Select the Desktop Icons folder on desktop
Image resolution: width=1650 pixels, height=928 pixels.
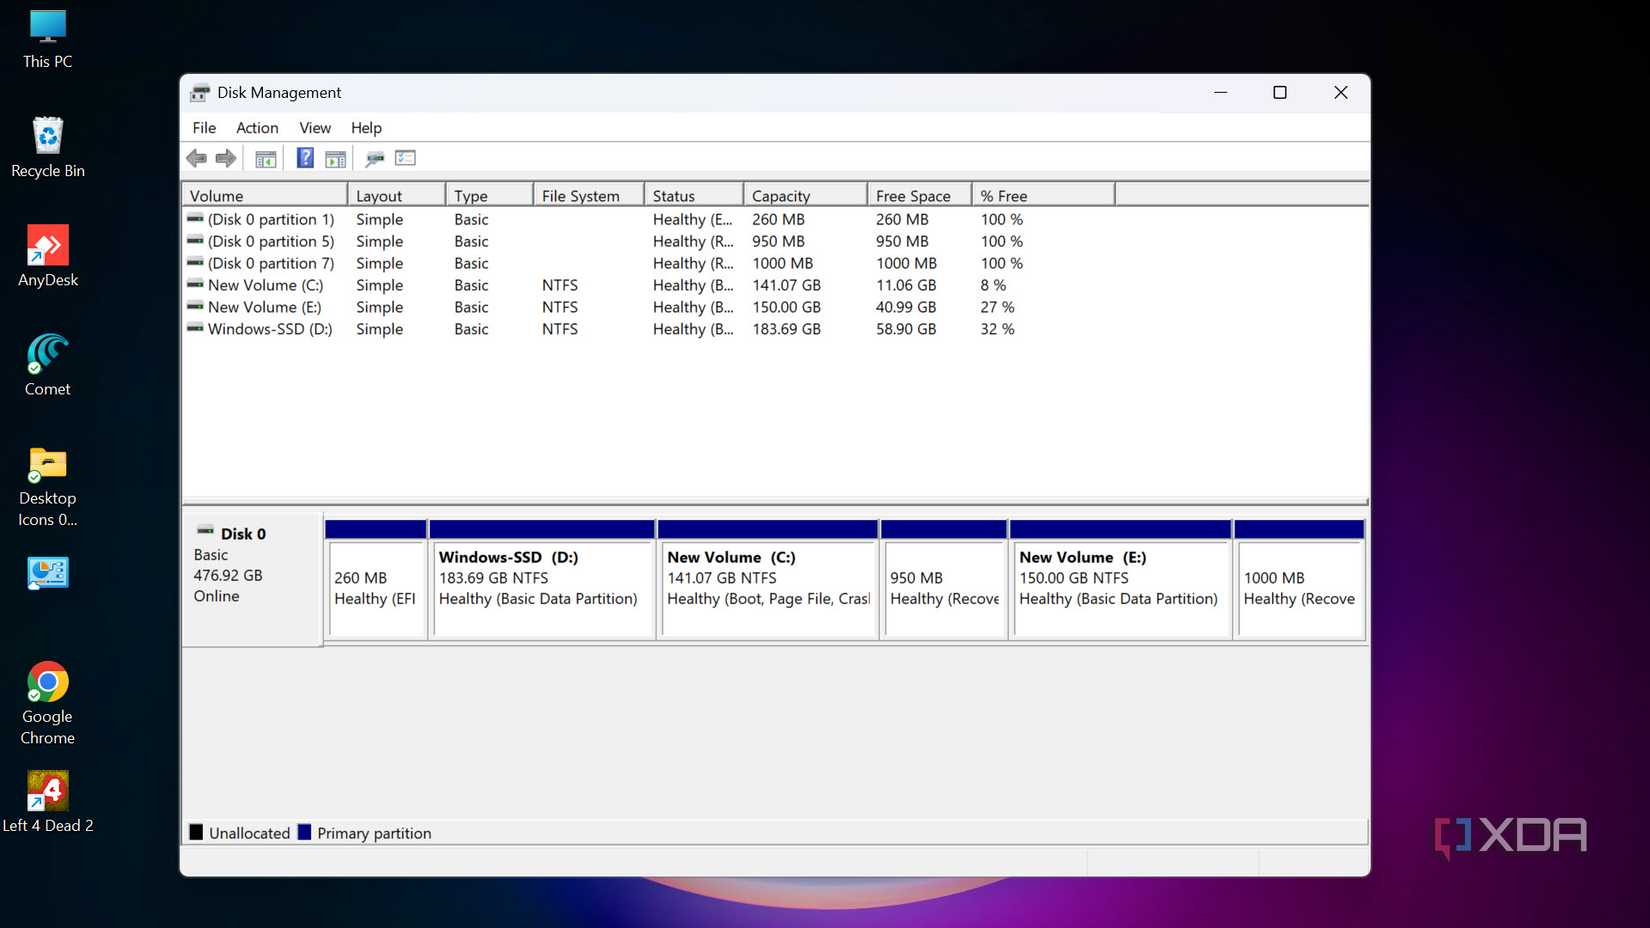point(48,487)
